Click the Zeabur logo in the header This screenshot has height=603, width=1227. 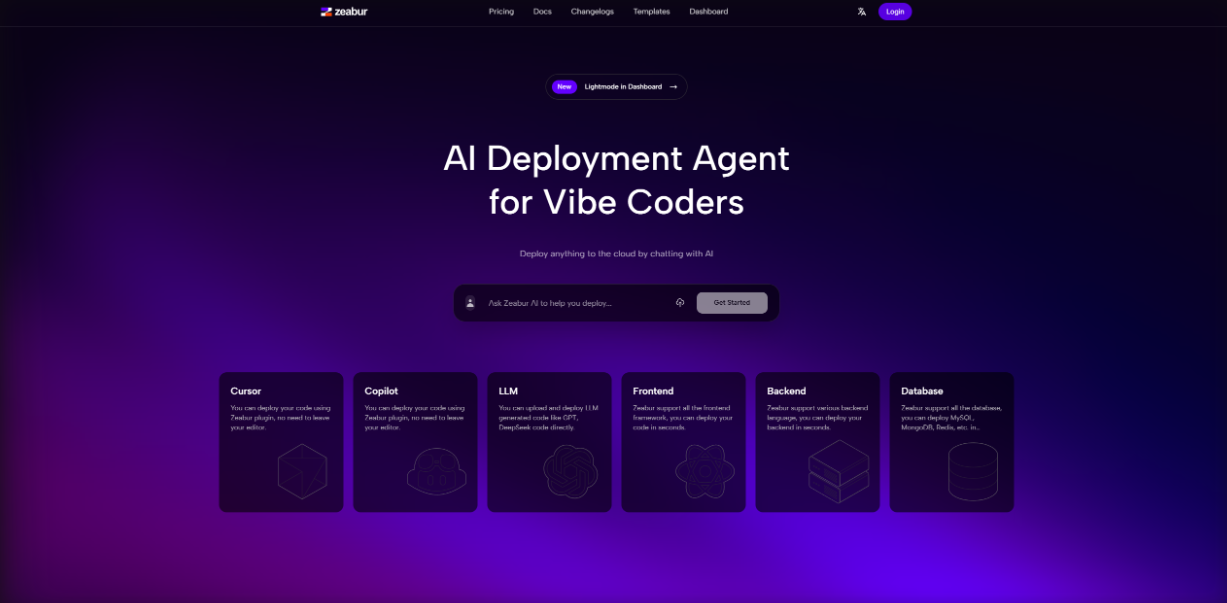click(x=344, y=12)
